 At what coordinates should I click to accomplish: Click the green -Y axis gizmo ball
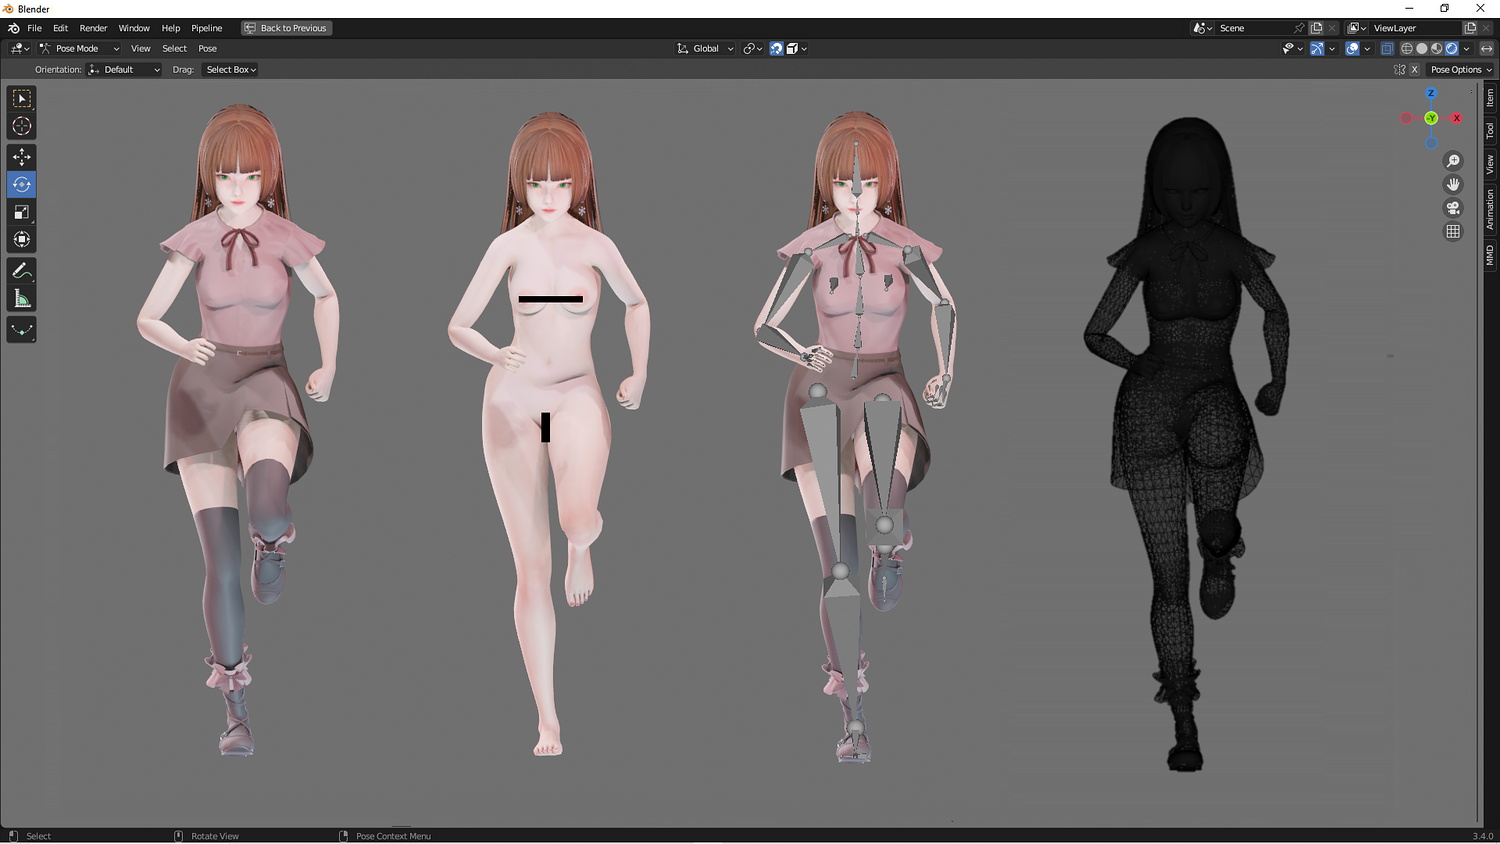point(1431,118)
